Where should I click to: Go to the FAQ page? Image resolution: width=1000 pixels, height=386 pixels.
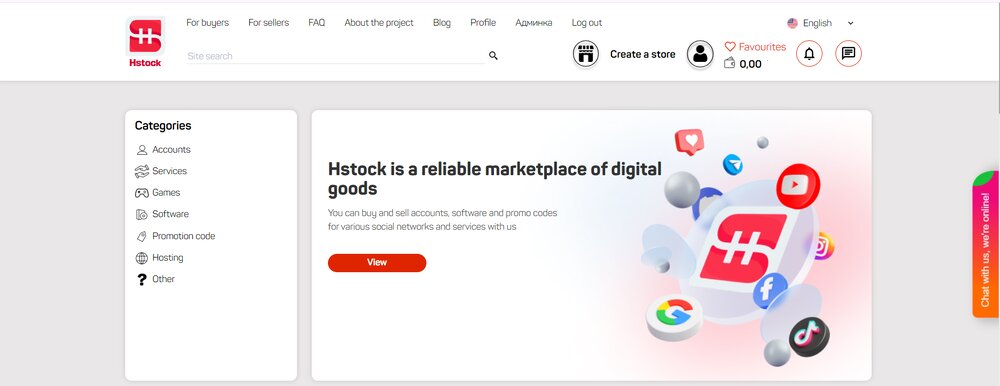(x=316, y=22)
